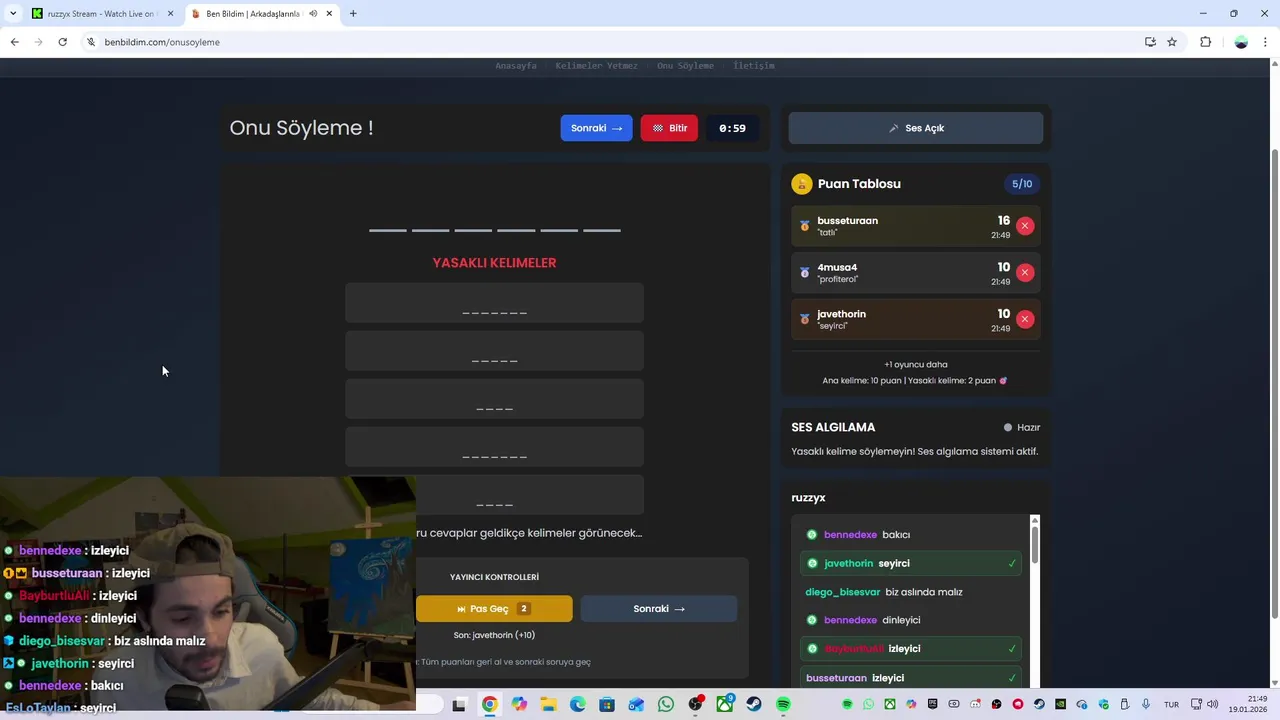This screenshot has width=1280, height=720.
Task: Go to Anasayfa in site navigation
Action: click(x=516, y=66)
